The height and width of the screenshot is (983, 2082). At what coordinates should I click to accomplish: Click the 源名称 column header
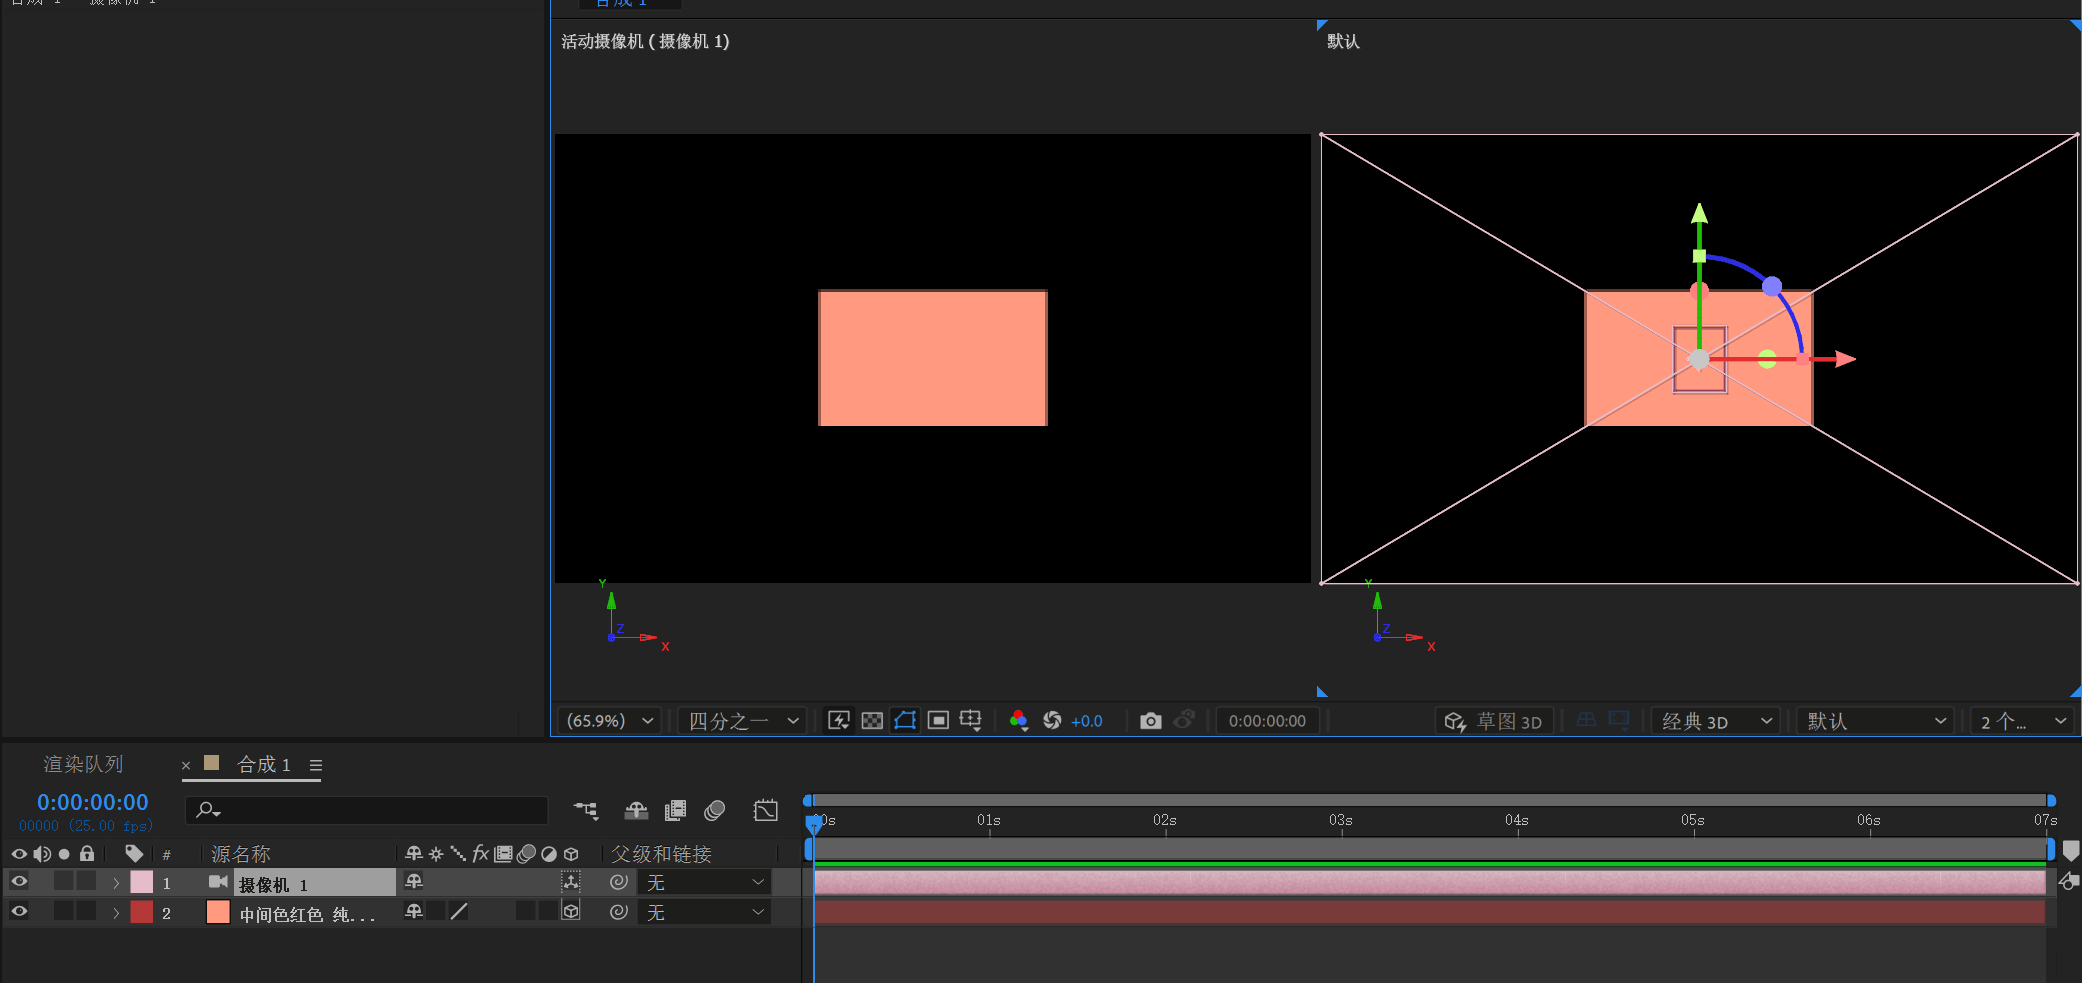(241, 854)
